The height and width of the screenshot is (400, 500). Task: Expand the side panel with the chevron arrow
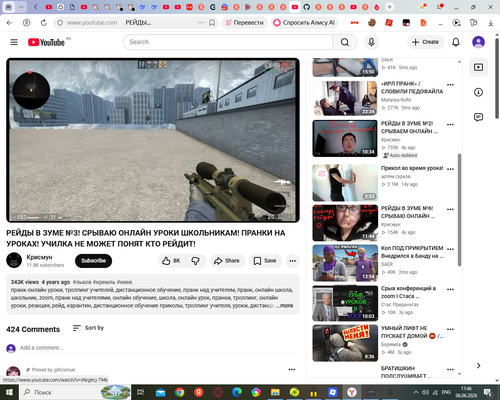pyautogui.click(x=478, y=366)
